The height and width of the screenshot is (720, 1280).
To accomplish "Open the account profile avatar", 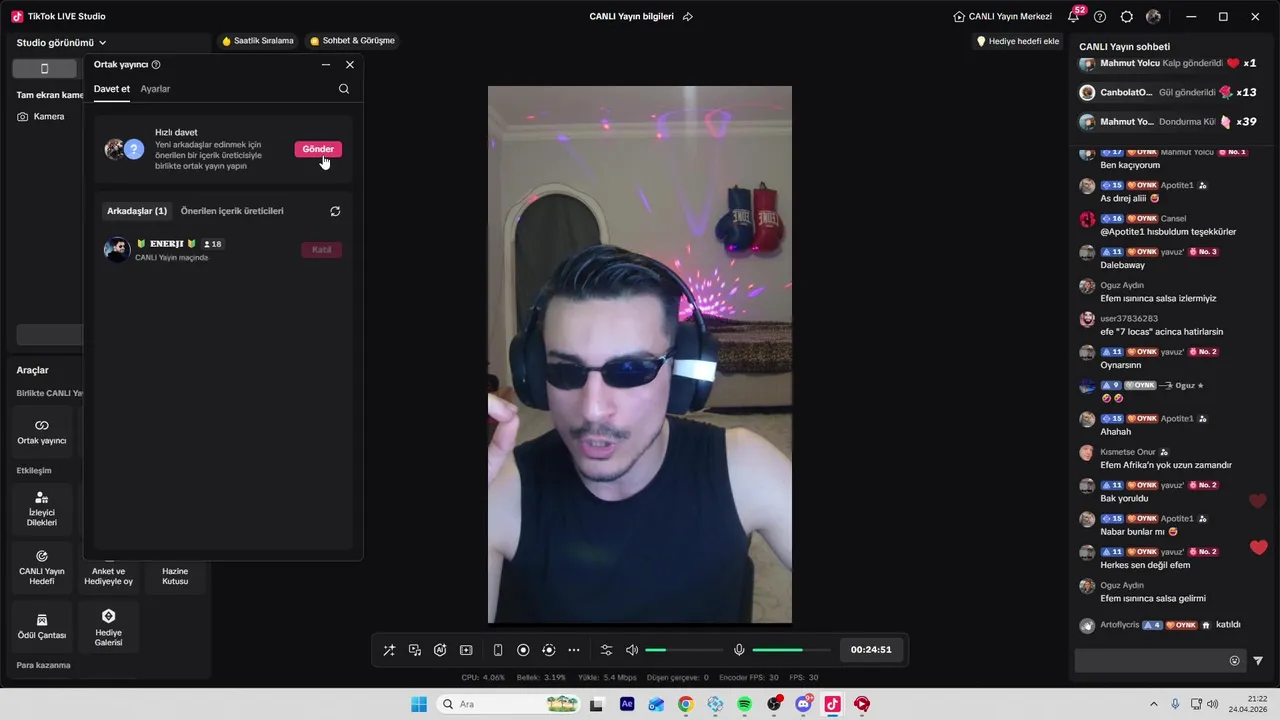I will pyautogui.click(x=1154, y=16).
